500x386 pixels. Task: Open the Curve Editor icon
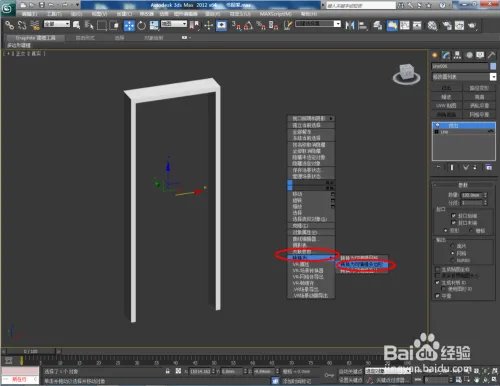click(405, 25)
